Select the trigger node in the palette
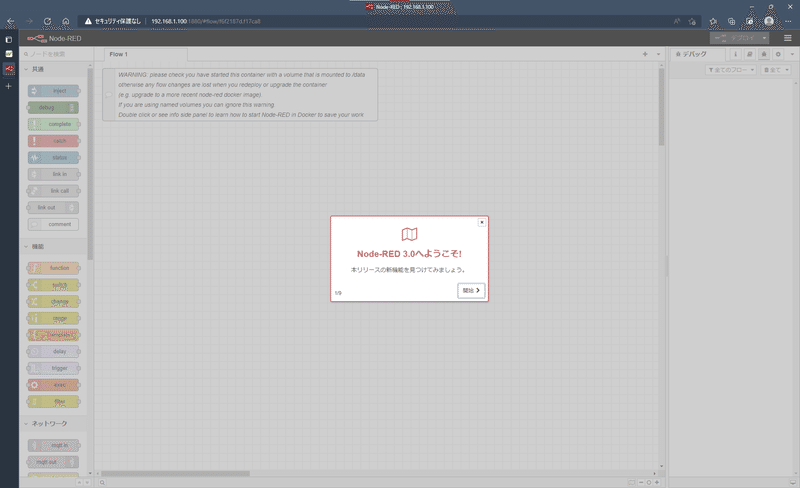800x488 pixels. point(54,368)
